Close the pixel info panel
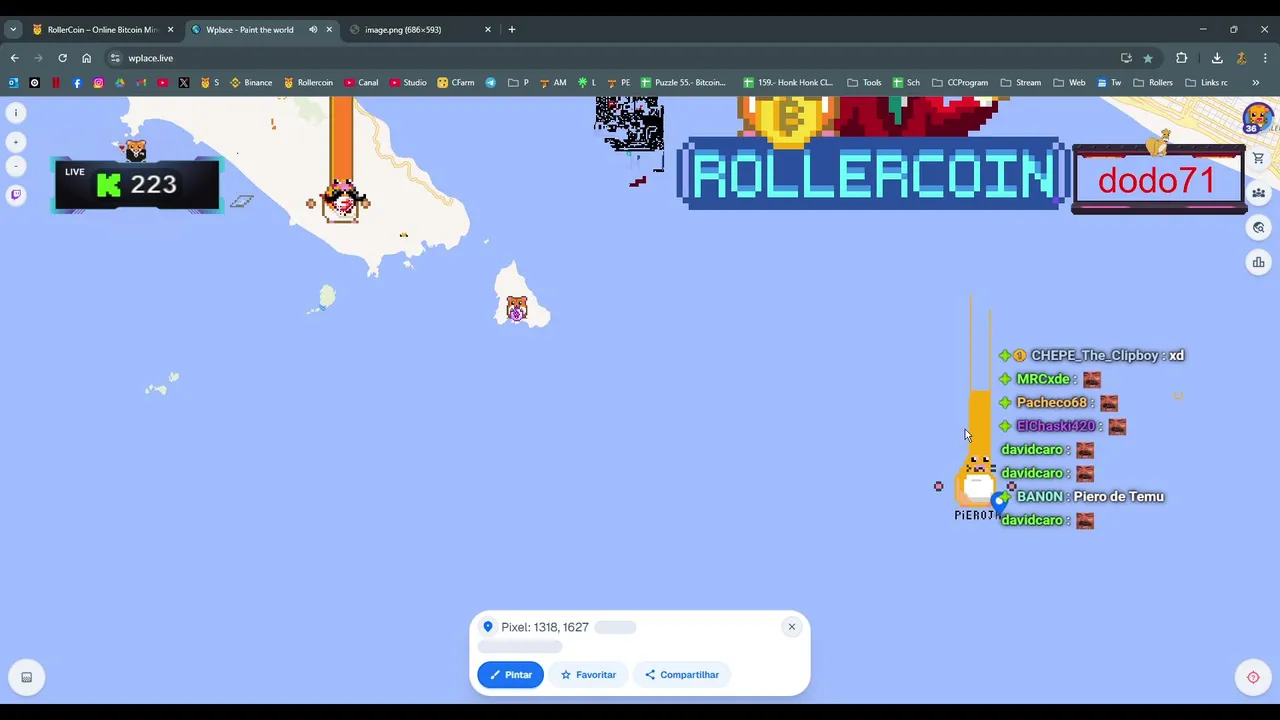 coord(791,627)
